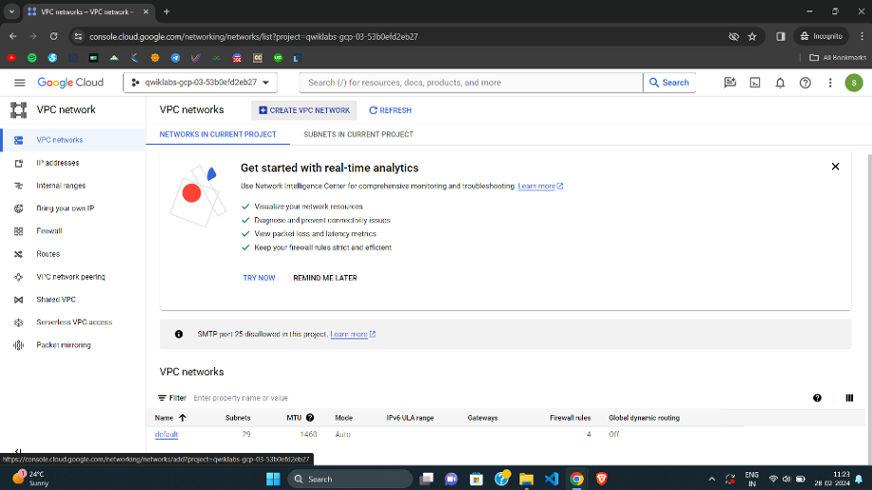Viewport: 872px width, 490px height.
Task: Dismiss the real-time analytics banner
Action: (835, 166)
